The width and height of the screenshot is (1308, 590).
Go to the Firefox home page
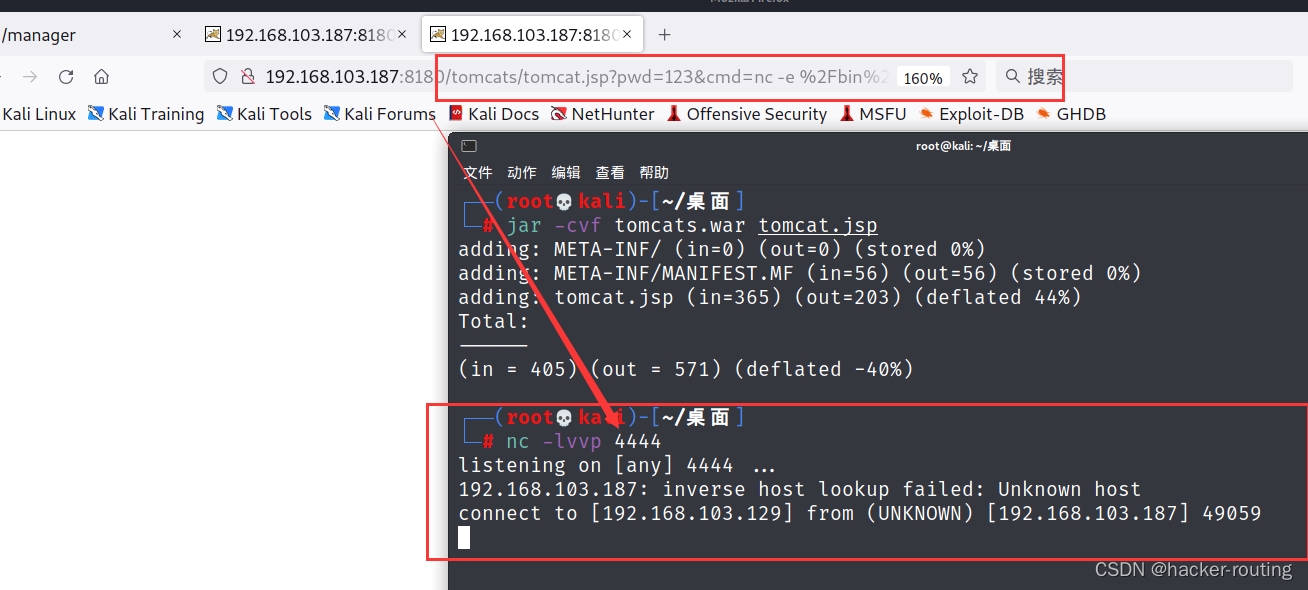pos(101,77)
